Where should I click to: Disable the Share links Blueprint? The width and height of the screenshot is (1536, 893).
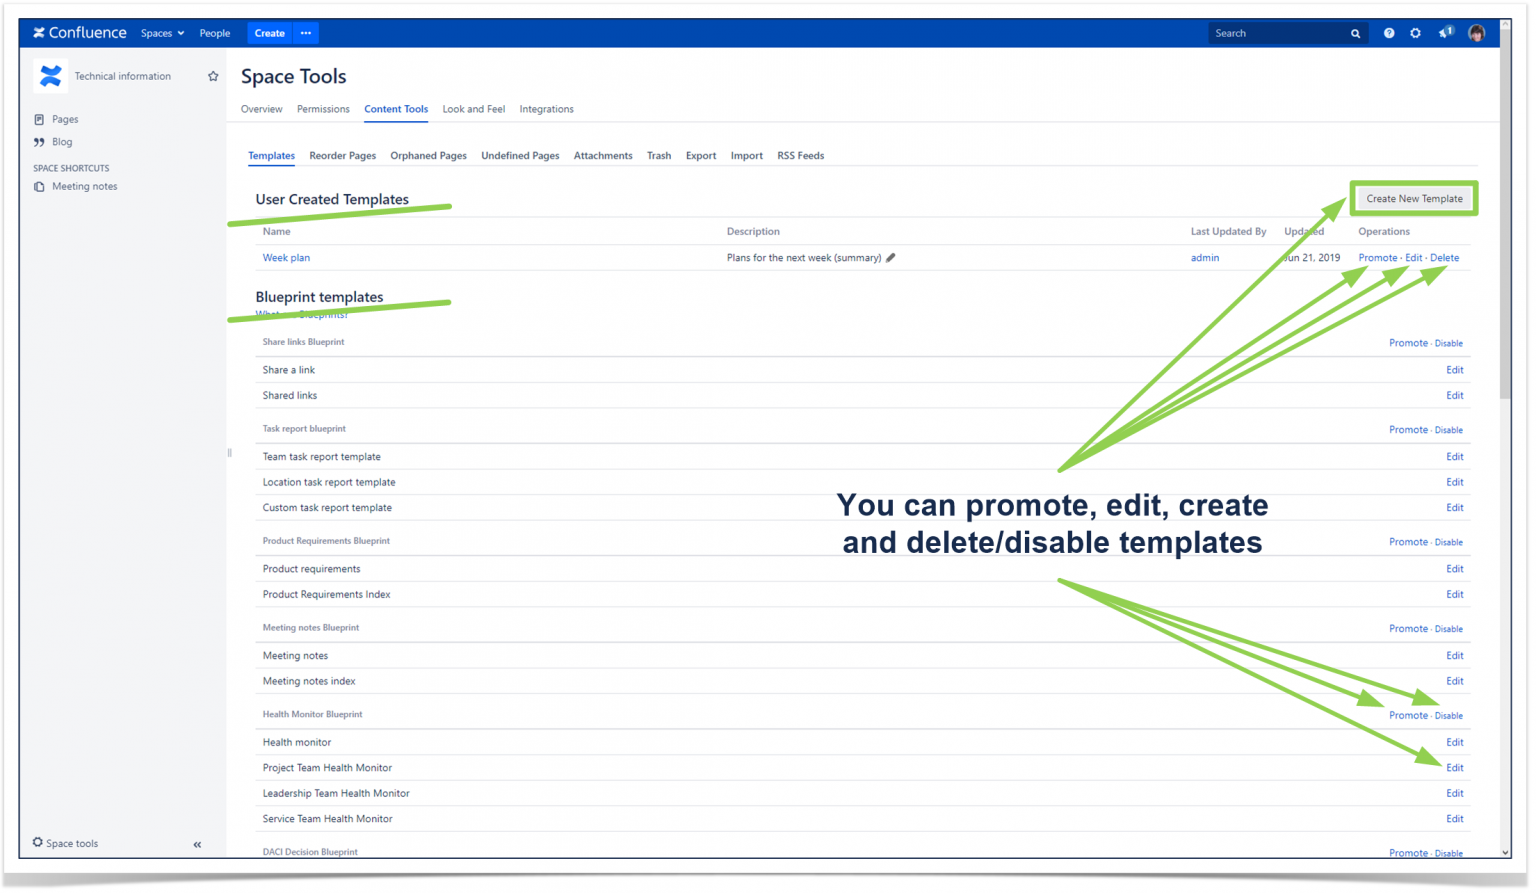1450,342
